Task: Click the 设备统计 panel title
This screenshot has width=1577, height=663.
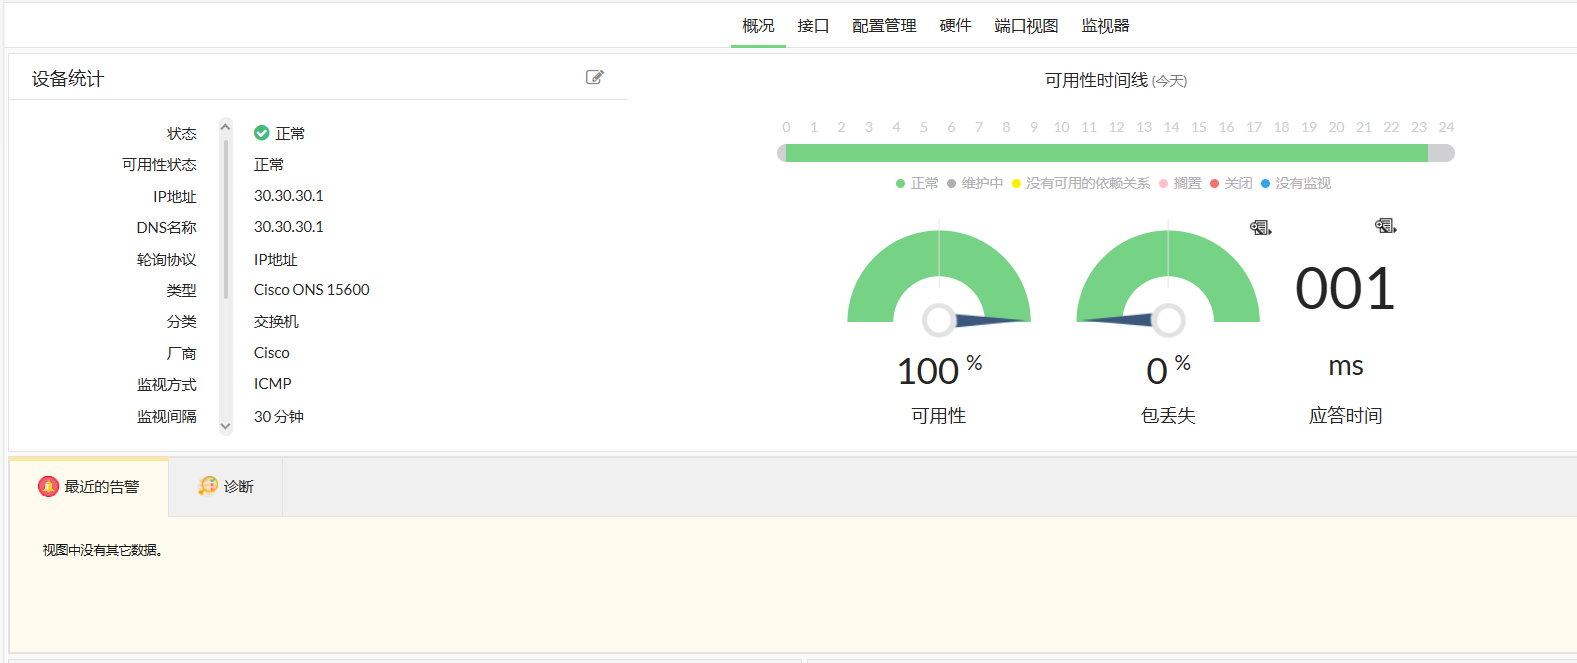Action: 68,79
